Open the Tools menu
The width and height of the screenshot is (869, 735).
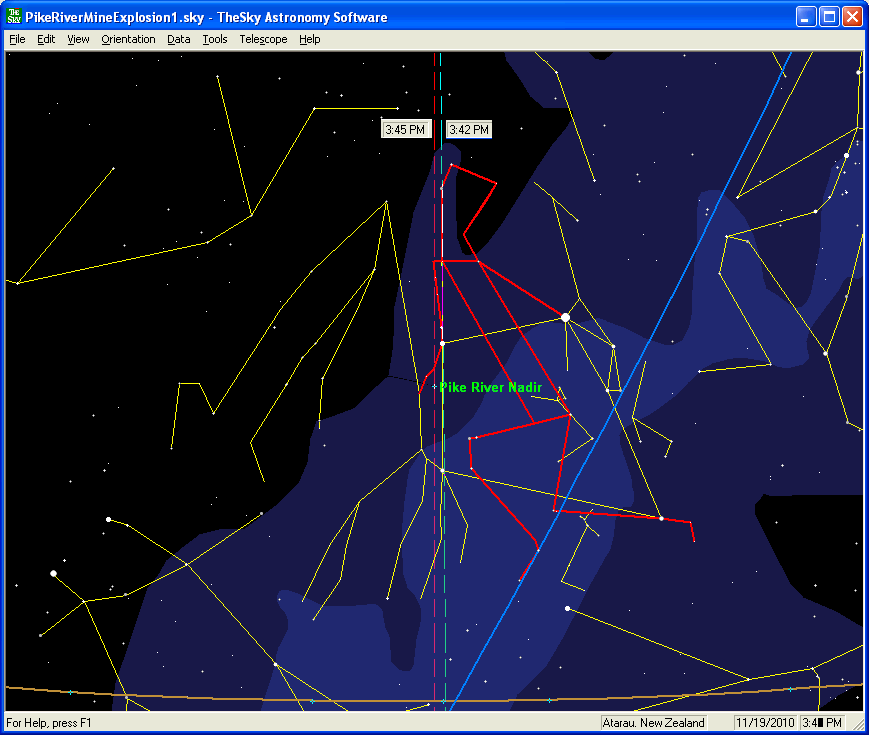214,39
